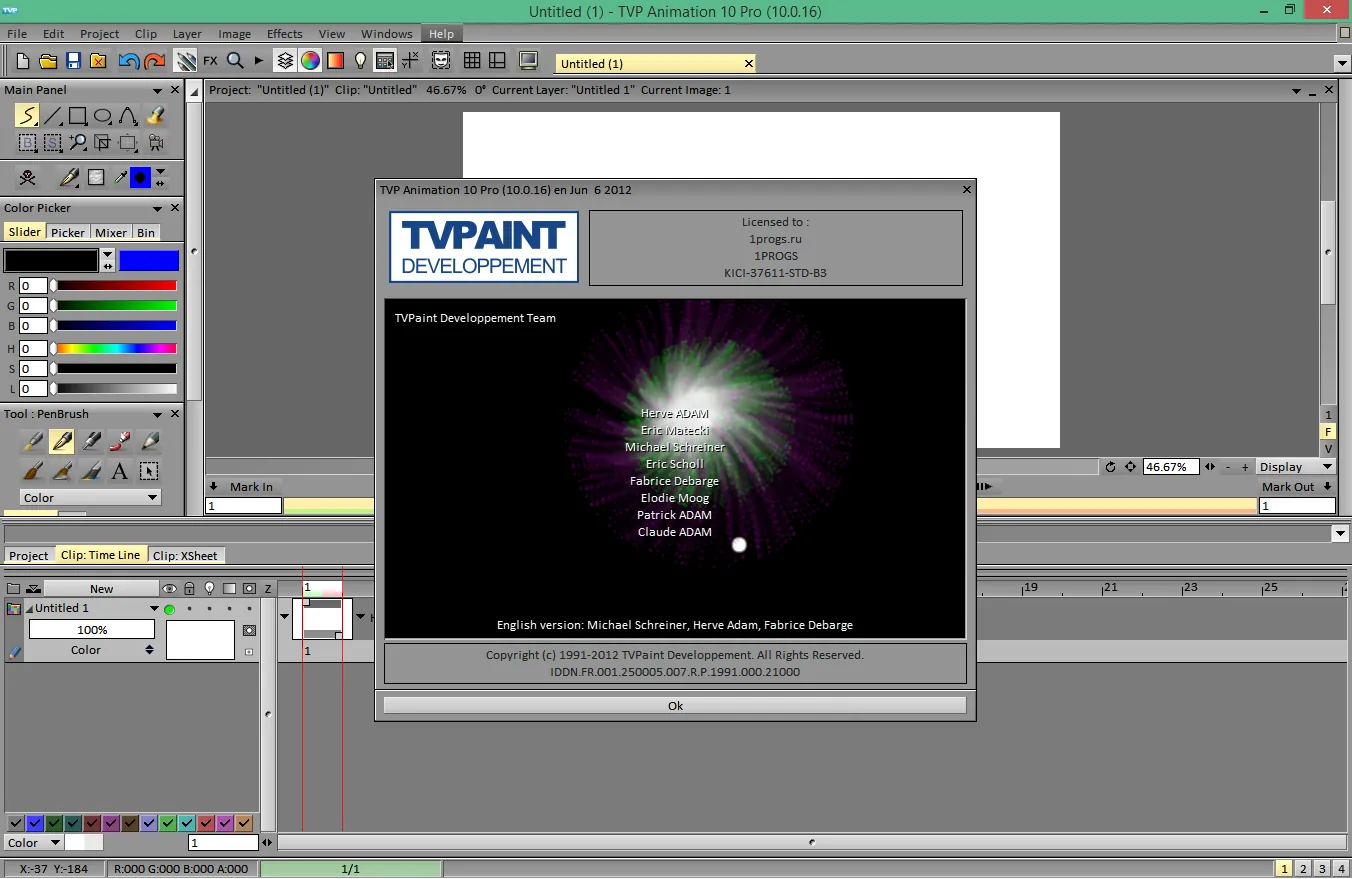Toggle the padlock lock column header
1352x879 pixels.
[x=189, y=589]
